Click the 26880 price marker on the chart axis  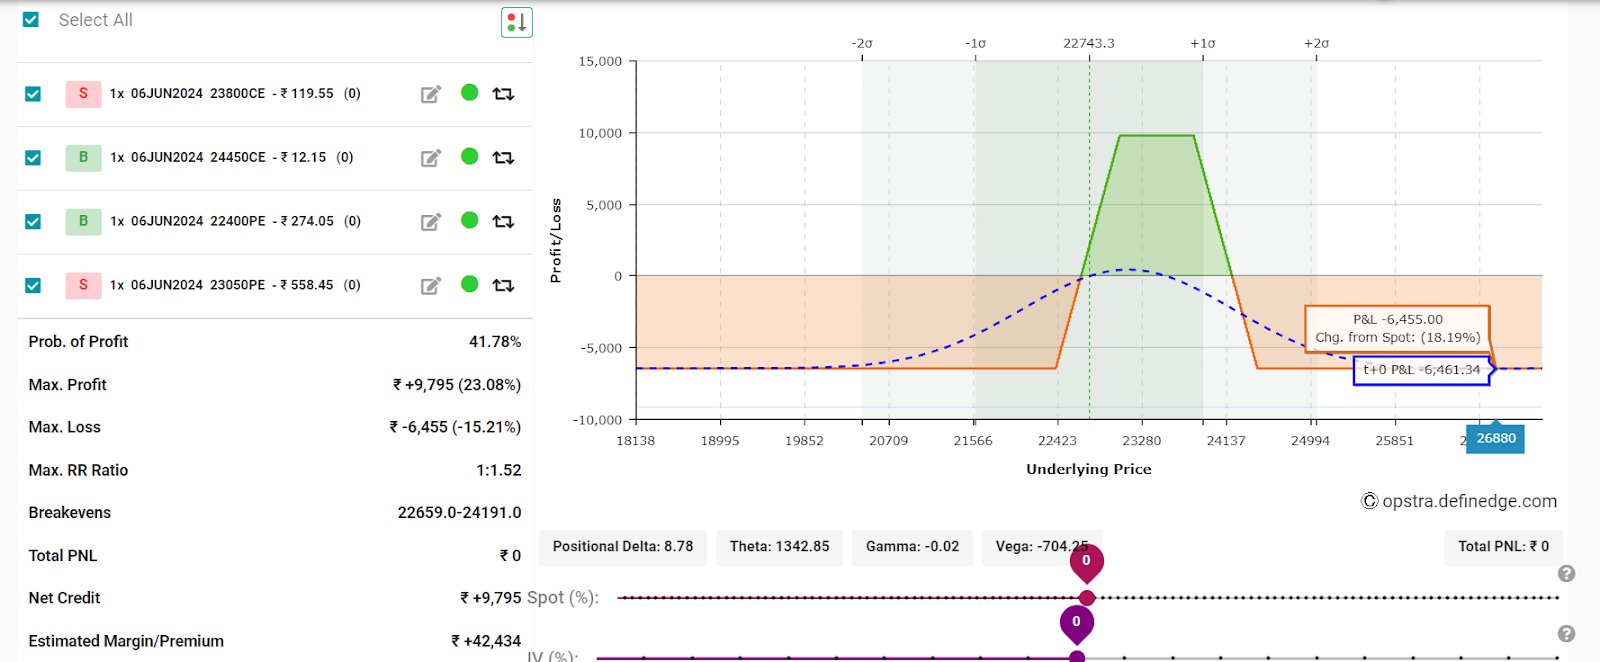tap(1496, 438)
